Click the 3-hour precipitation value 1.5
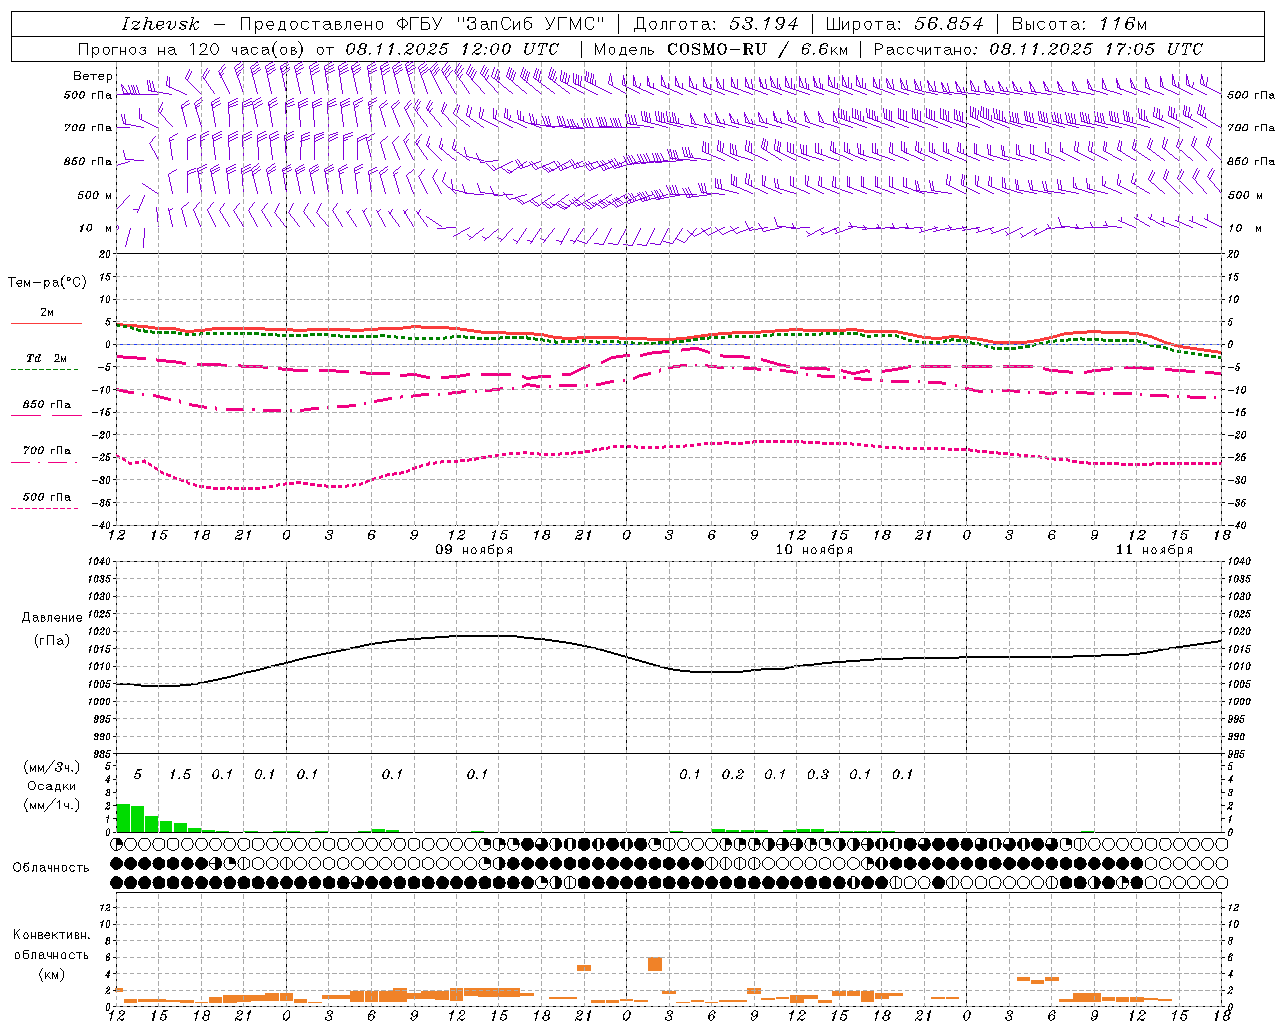The height and width of the screenshot is (1024, 1280). [180, 774]
